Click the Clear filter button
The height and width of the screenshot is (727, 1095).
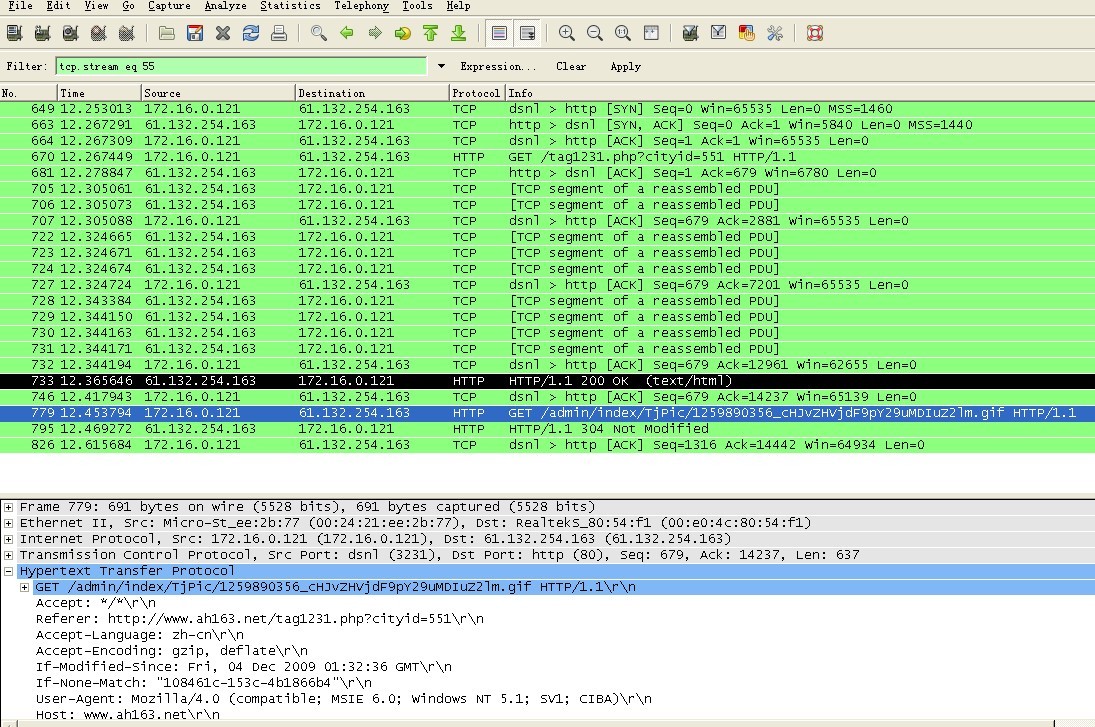pos(571,67)
